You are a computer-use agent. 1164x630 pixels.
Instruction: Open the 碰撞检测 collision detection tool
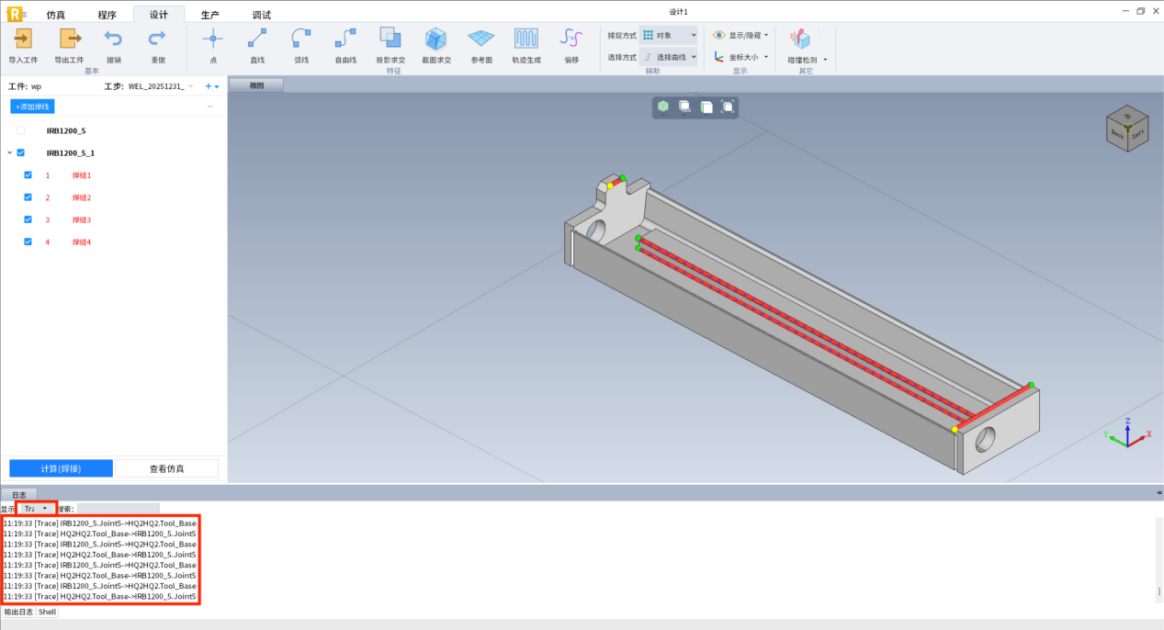tap(800, 39)
